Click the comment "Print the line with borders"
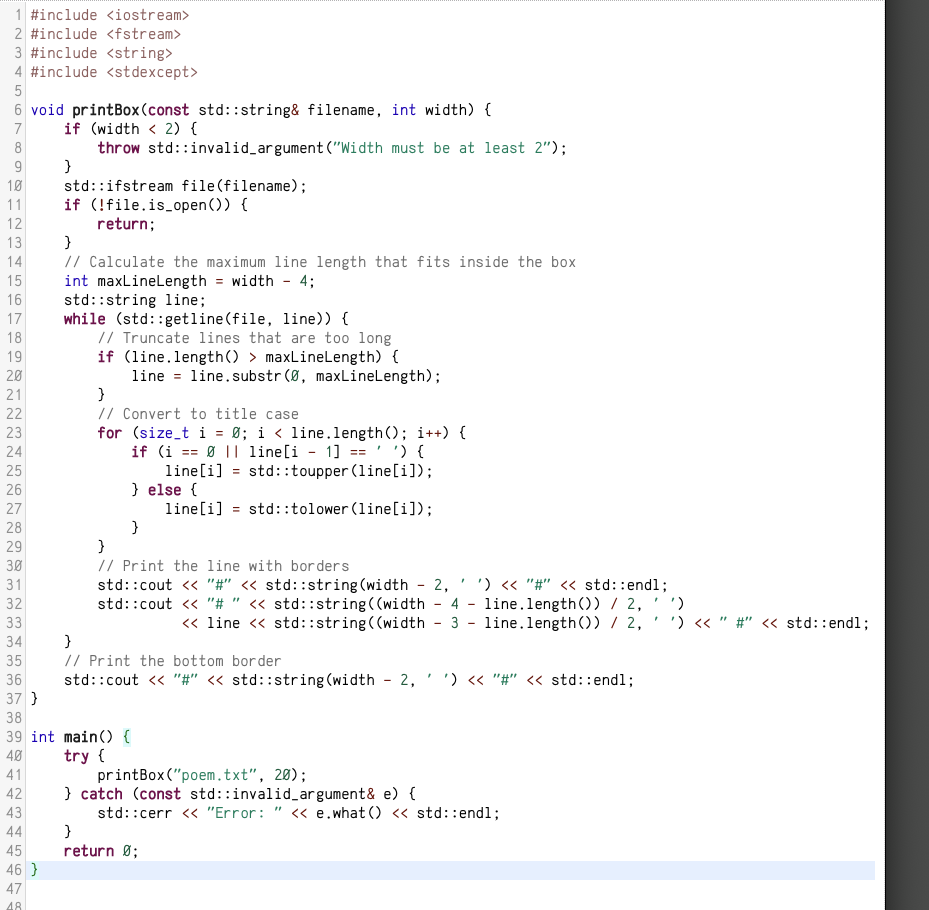929x910 pixels. pos(223,566)
